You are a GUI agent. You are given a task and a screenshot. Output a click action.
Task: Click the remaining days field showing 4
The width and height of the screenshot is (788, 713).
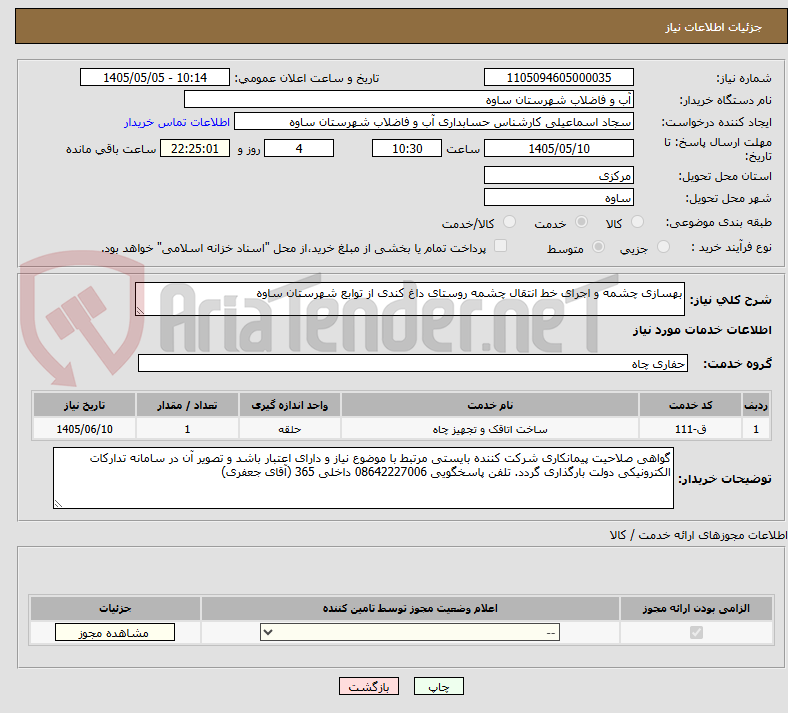click(299, 148)
